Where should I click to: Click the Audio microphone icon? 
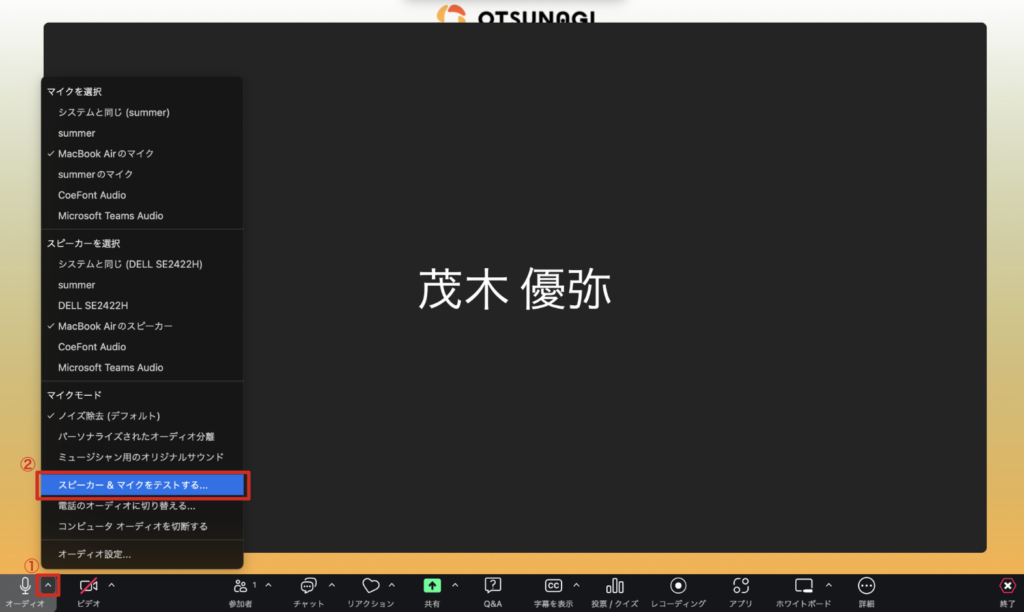coord(26,586)
